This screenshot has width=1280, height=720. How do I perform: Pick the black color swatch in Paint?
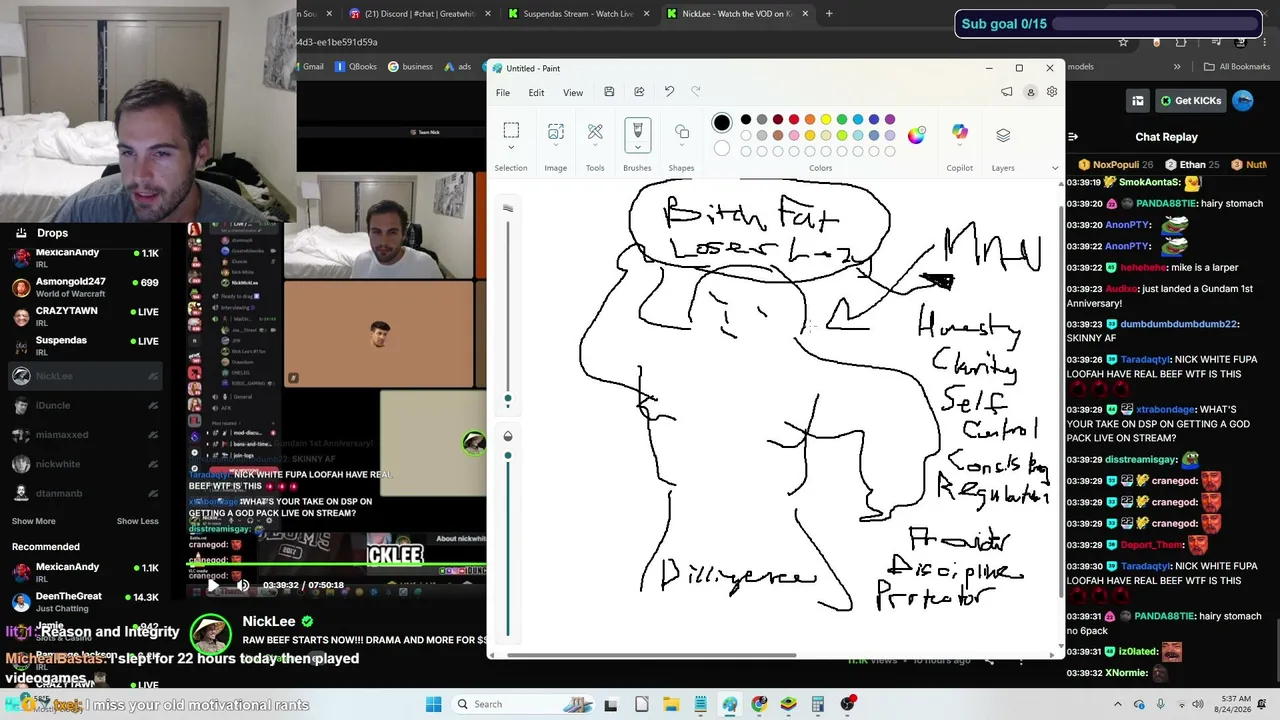pos(745,120)
